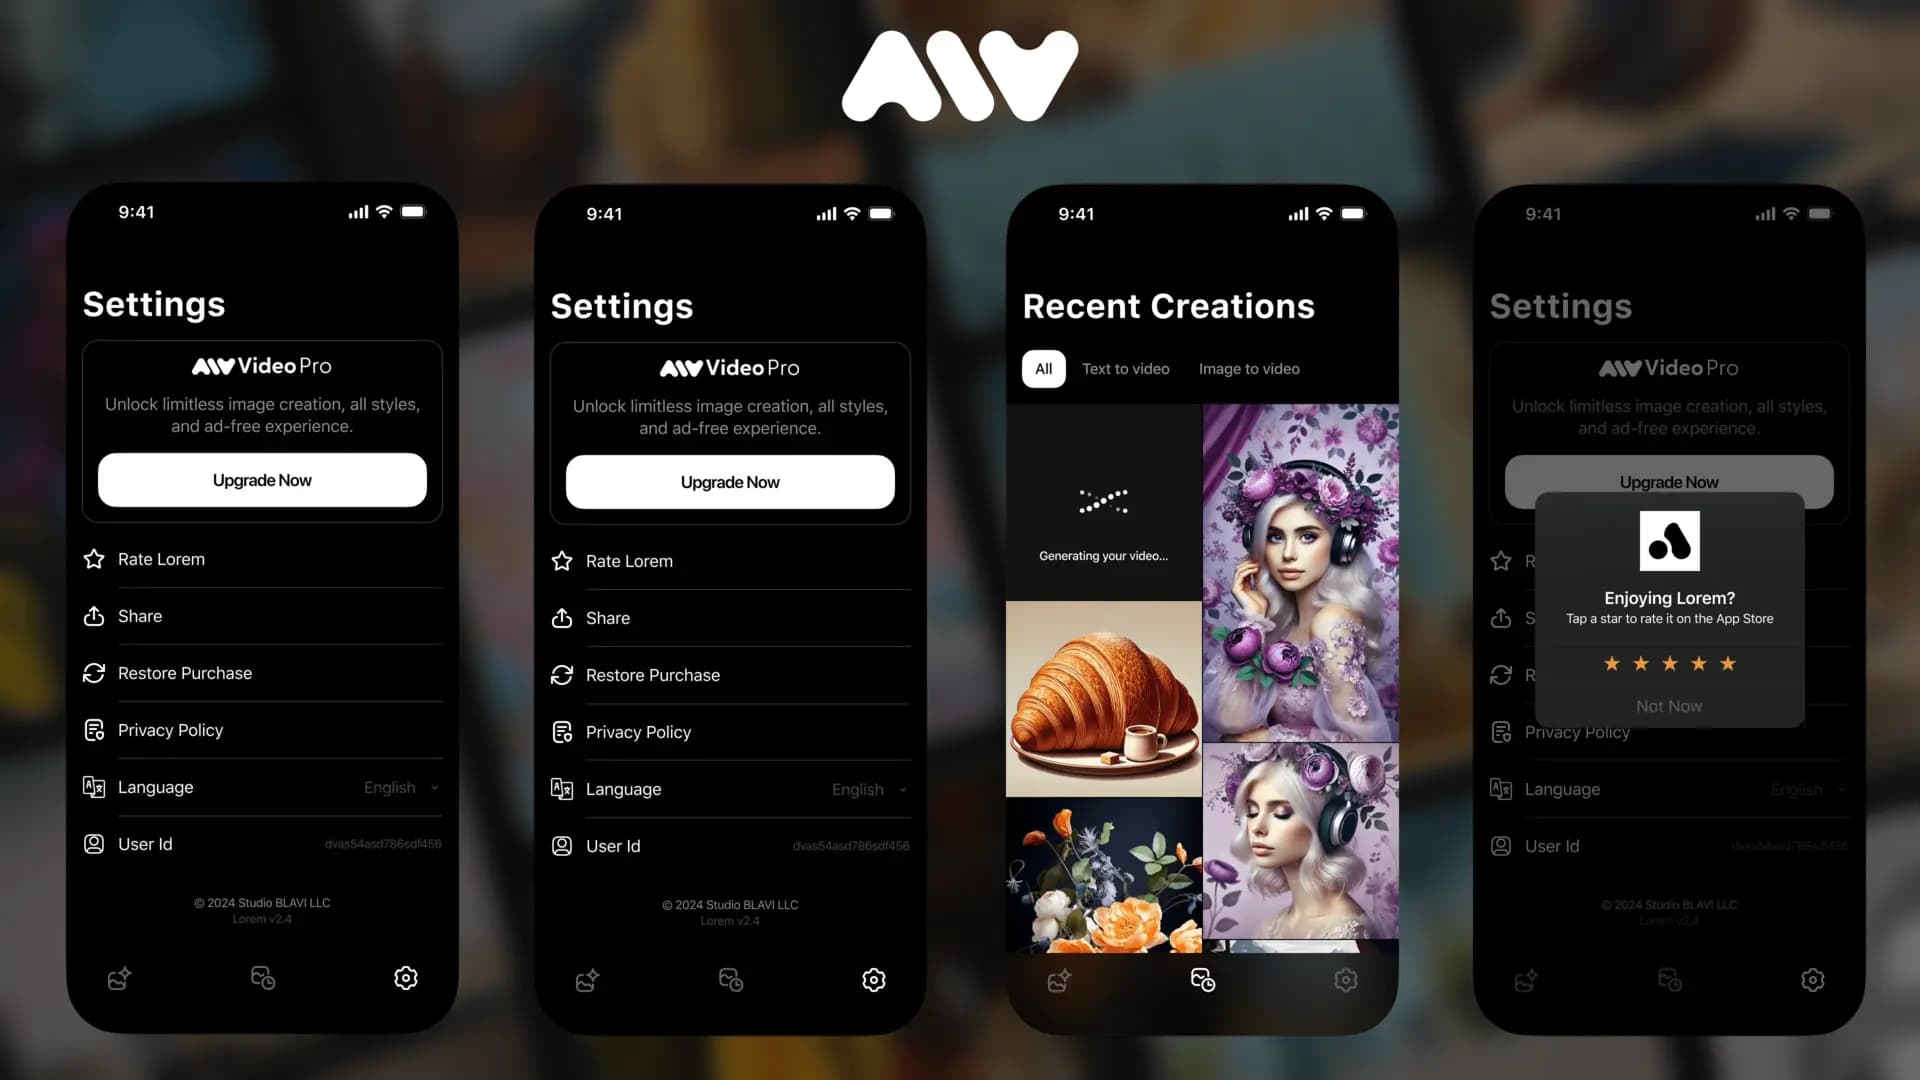
Task: Tap the language globe icon in Settings
Action: pos(94,786)
